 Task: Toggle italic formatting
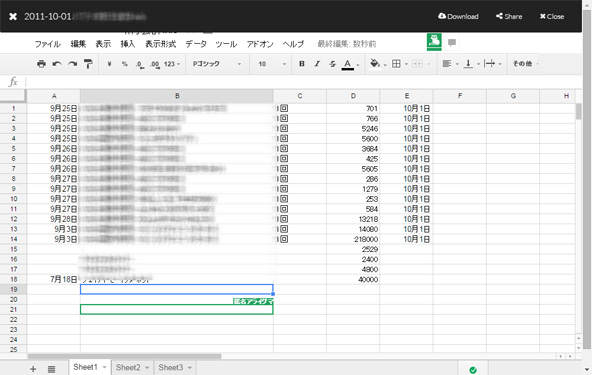click(317, 64)
